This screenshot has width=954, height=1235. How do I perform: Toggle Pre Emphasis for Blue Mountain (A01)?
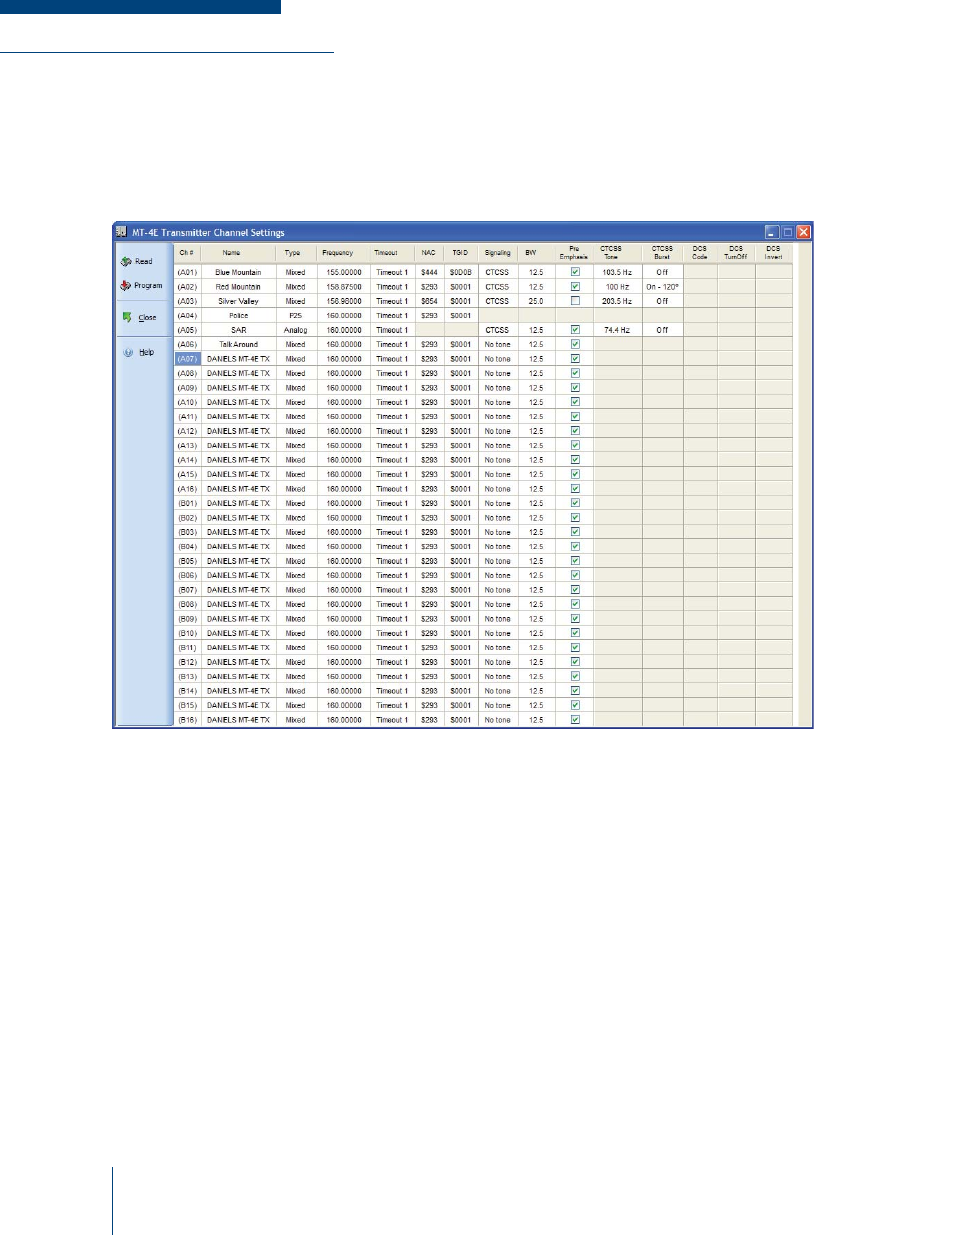pos(575,272)
